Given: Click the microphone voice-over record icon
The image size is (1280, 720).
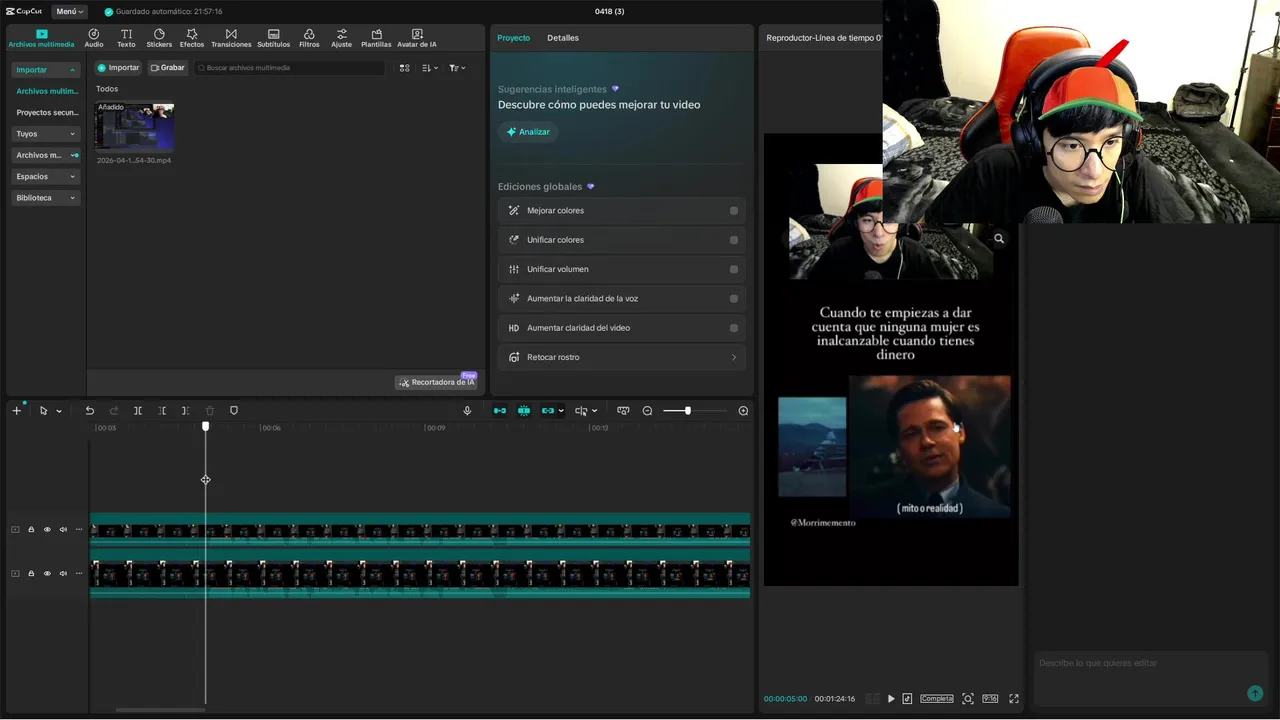Looking at the screenshot, I should click(x=467, y=411).
